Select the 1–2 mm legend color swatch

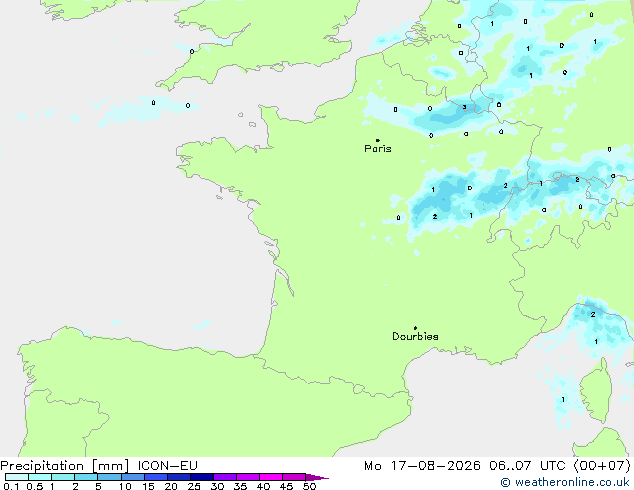[63, 477]
